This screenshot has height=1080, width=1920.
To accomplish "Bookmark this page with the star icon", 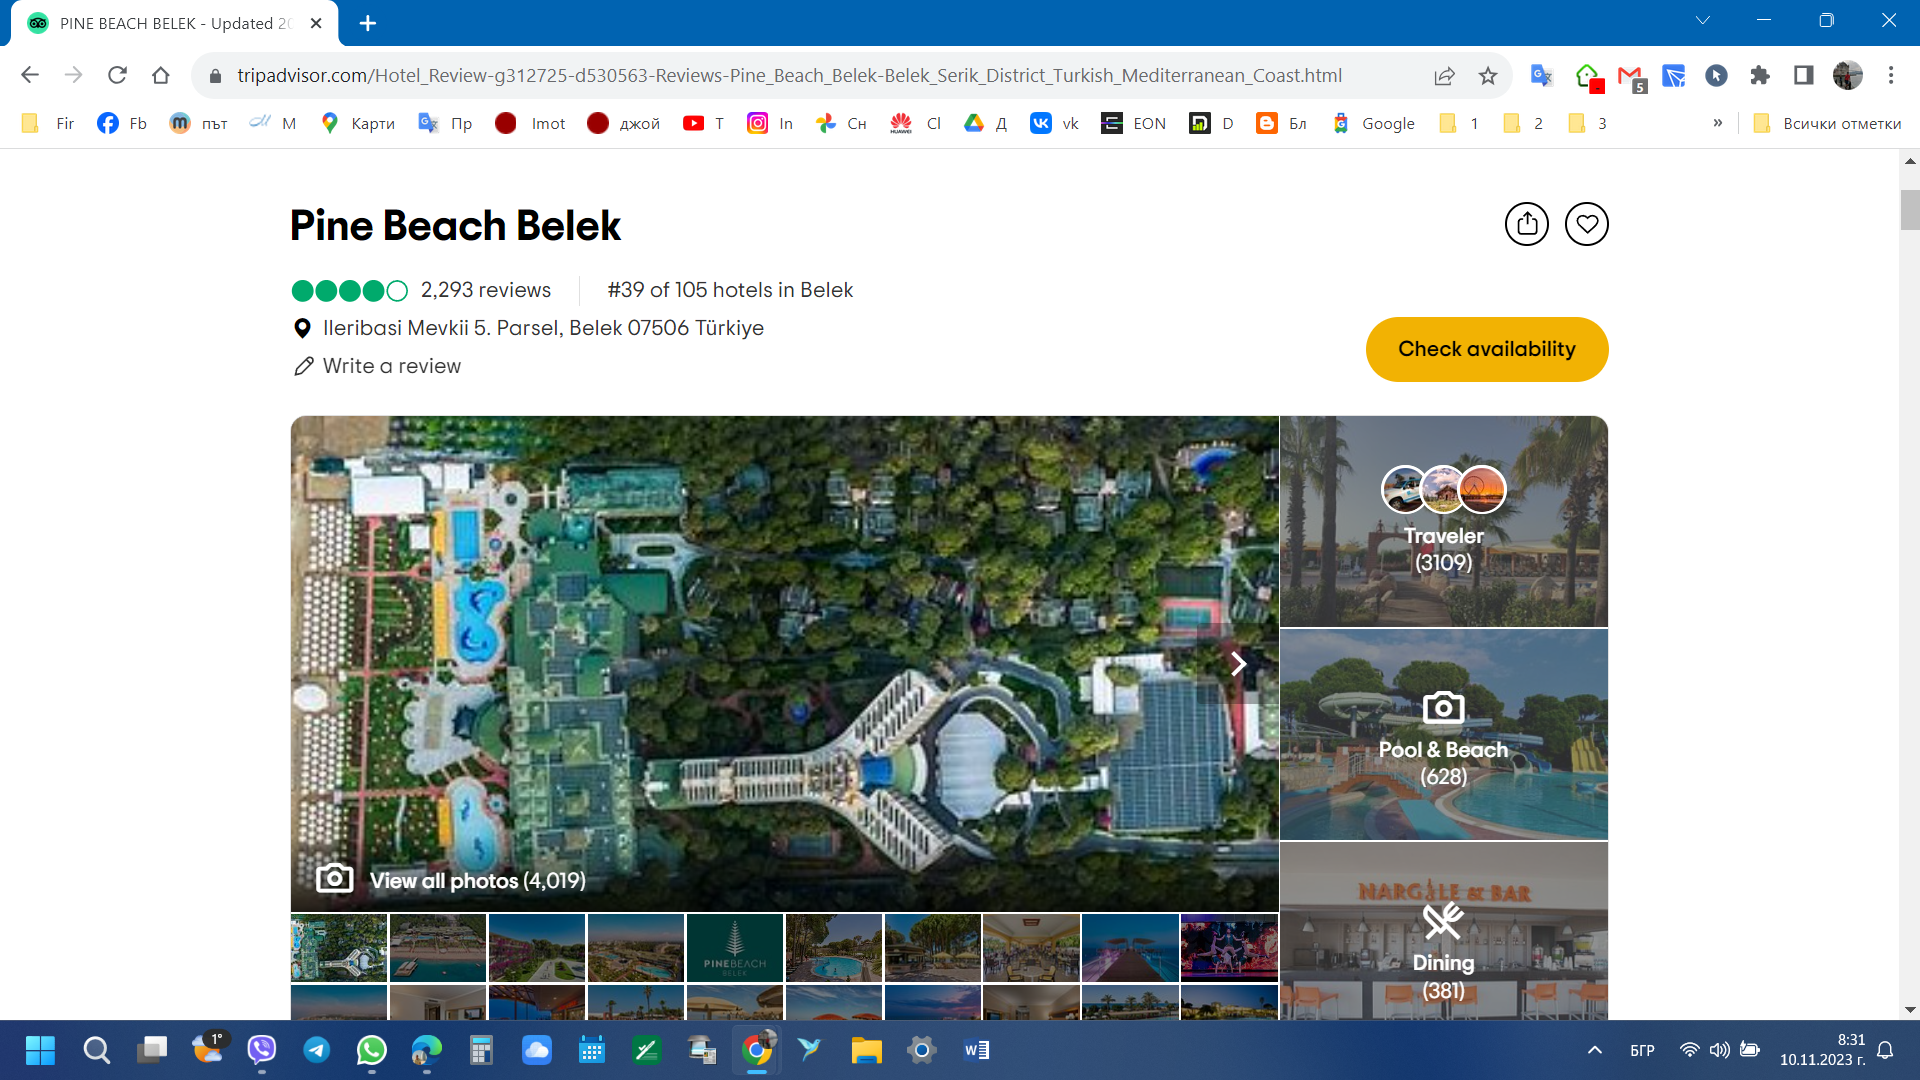I will [1488, 76].
